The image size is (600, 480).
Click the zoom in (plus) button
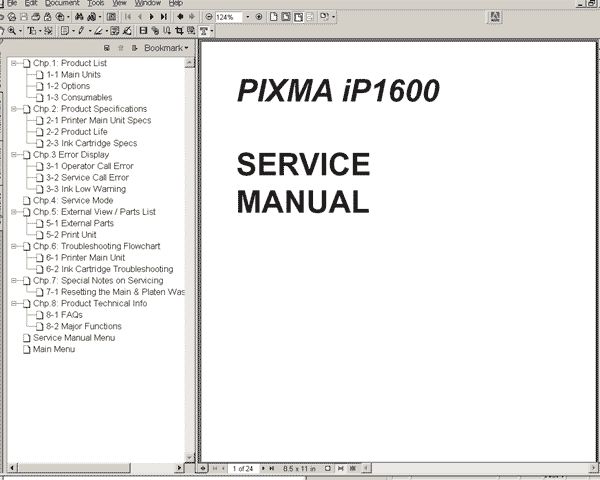(259, 17)
